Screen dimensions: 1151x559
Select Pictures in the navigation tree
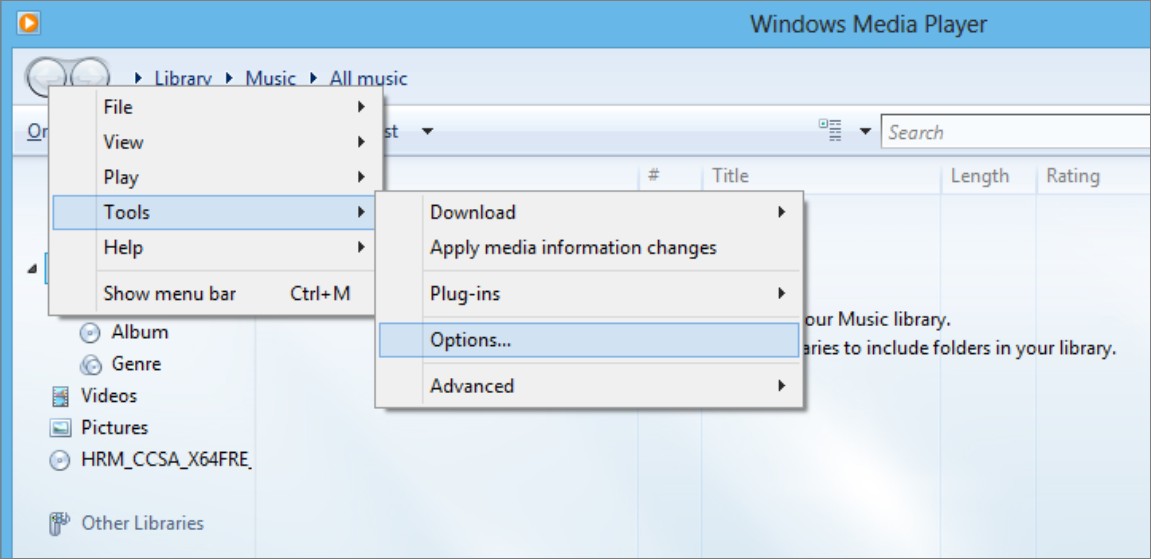[x=115, y=427]
